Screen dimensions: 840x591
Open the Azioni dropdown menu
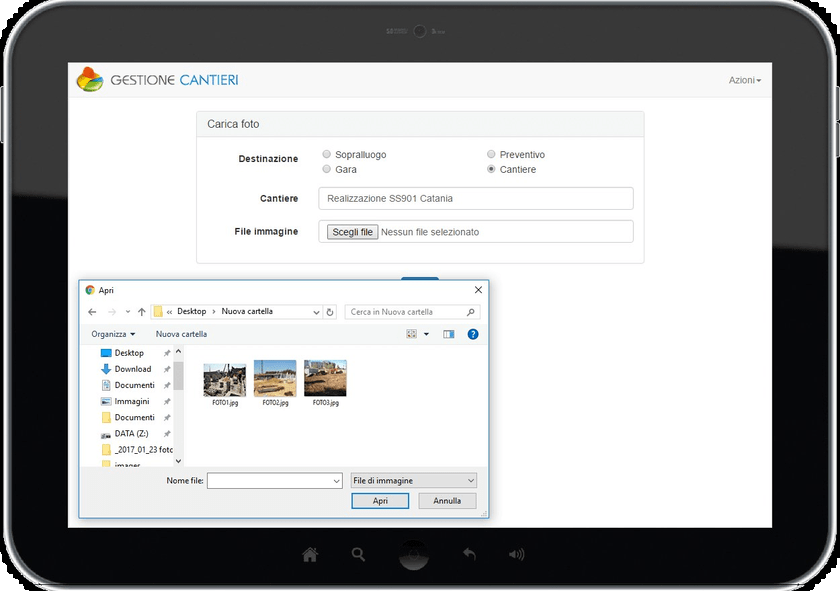(744, 80)
